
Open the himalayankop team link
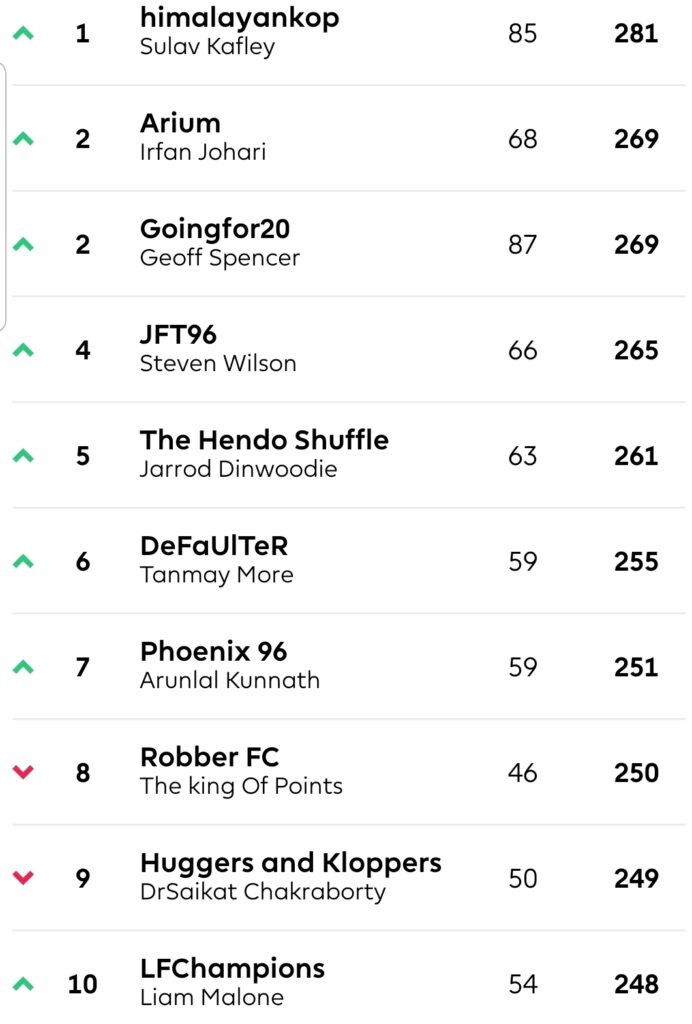pos(240,19)
